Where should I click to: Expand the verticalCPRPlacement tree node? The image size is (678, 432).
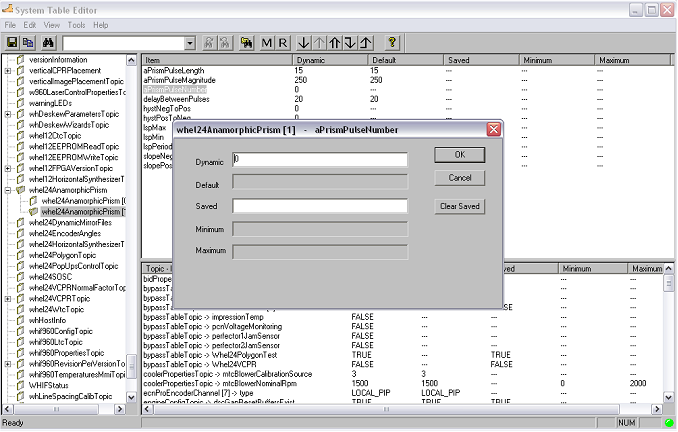[x=8, y=71]
